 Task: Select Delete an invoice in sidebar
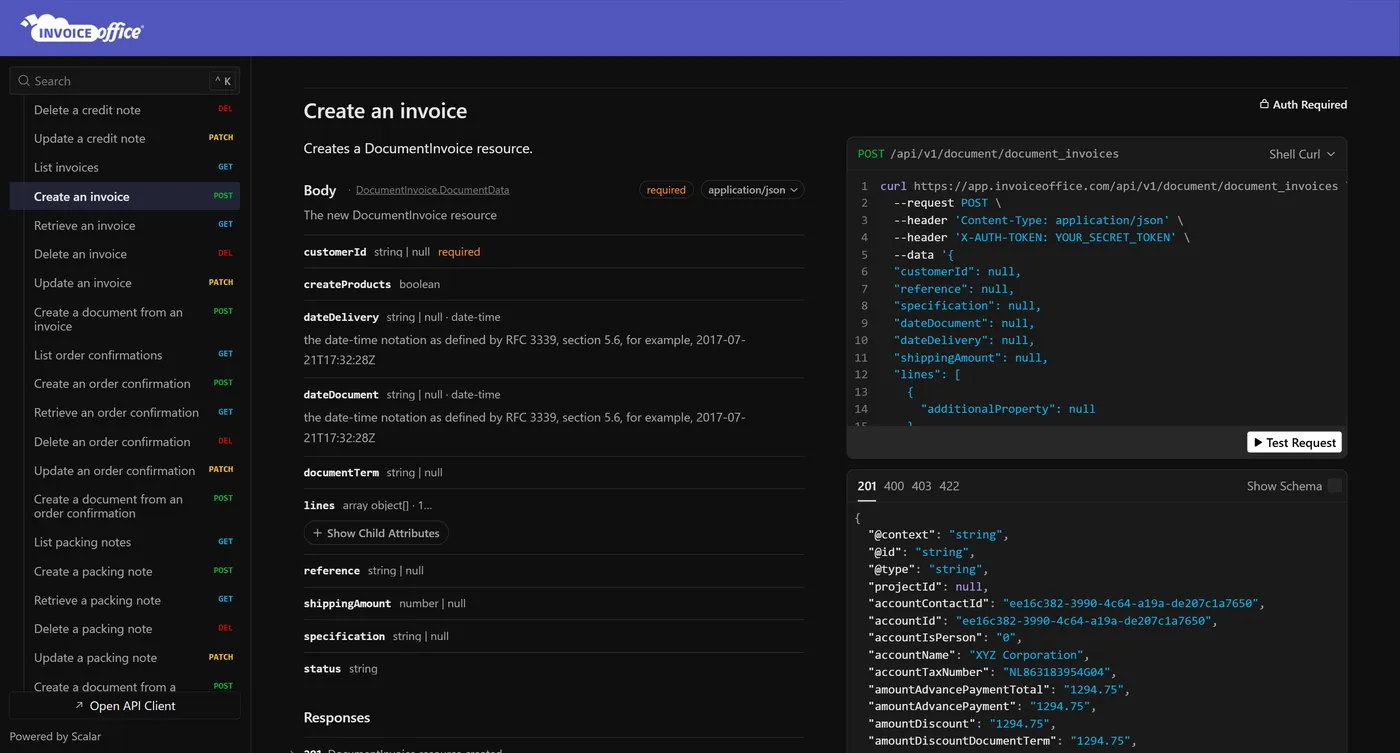(x=125, y=254)
